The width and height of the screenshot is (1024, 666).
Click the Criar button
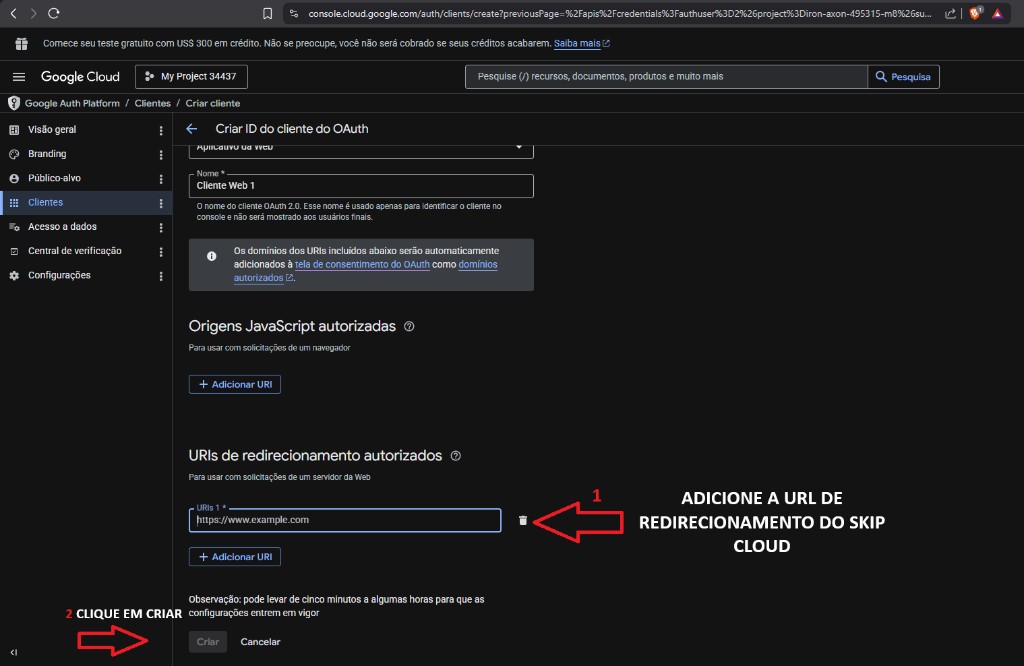coord(208,642)
